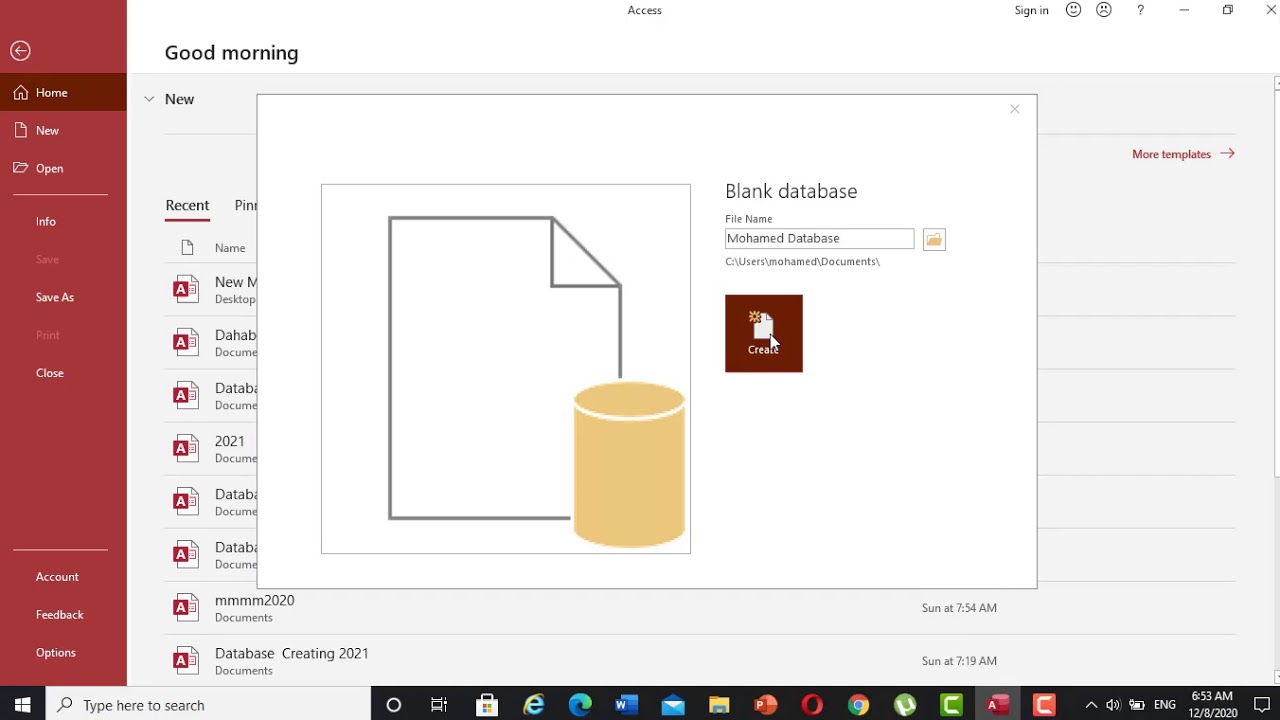1280x720 pixels.
Task: Close the Blank database dialog
Action: 1015,109
